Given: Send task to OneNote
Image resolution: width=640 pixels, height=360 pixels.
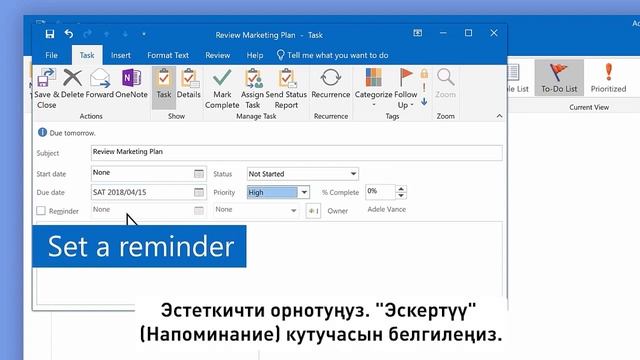Looking at the screenshot, I should [131, 84].
